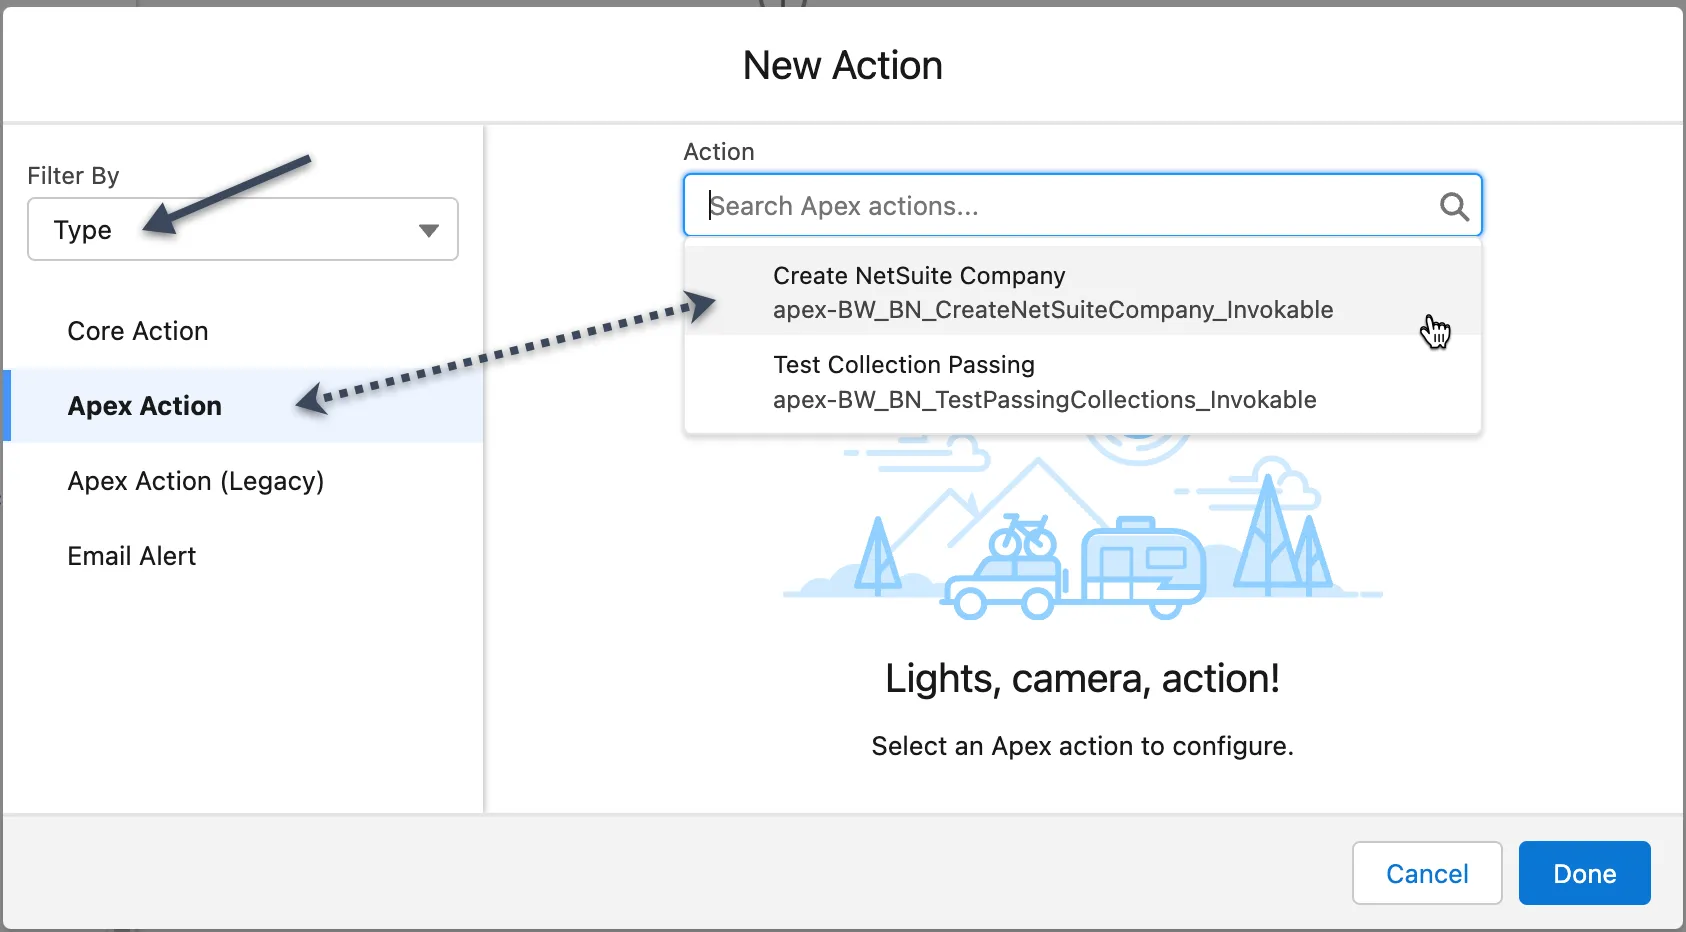Viewport: 1686px width, 932px height.
Task: Cancel the New Action dialog
Action: pyautogui.click(x=1427, y=873)
